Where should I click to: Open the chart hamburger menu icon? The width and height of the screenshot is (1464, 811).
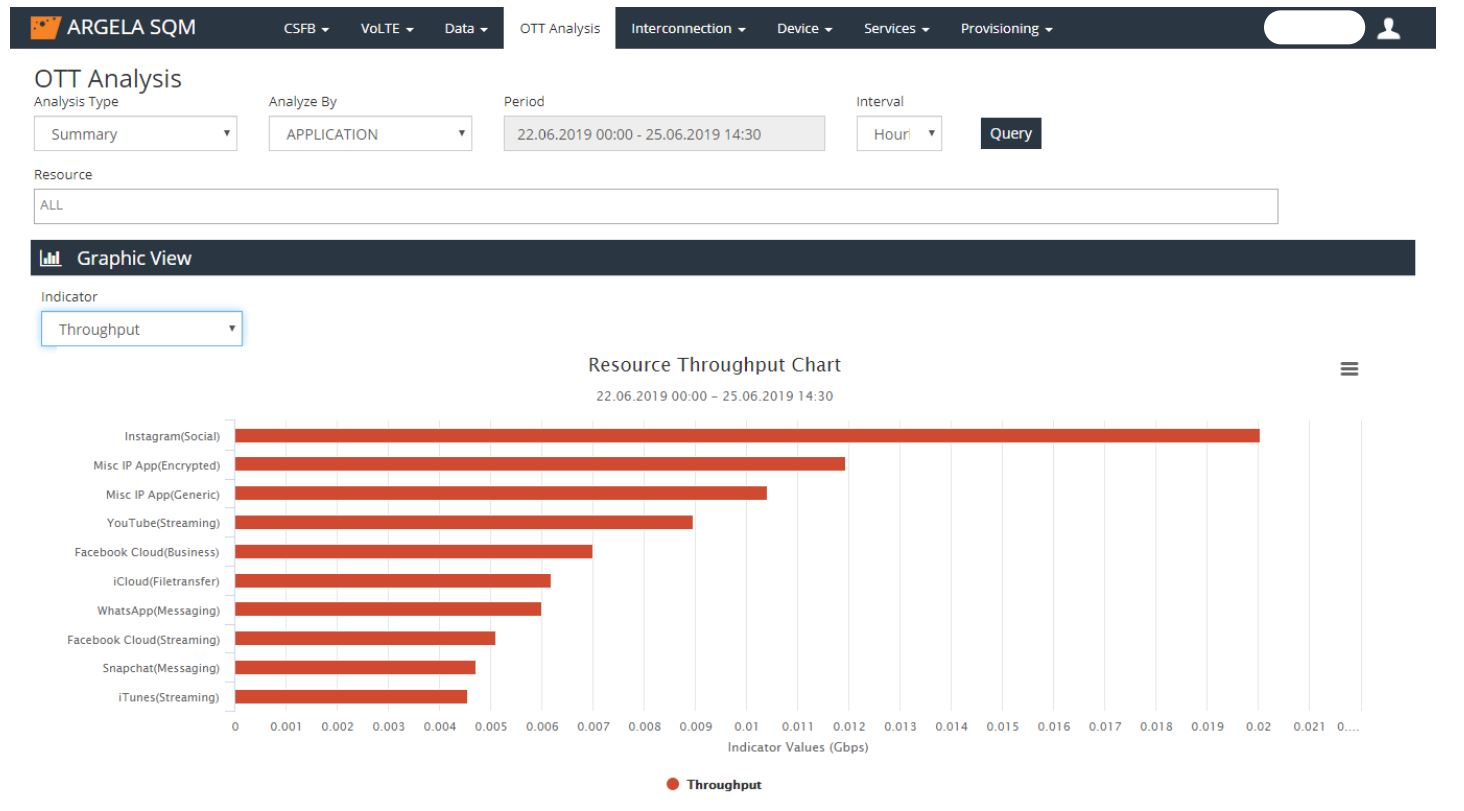[1348, 369]
